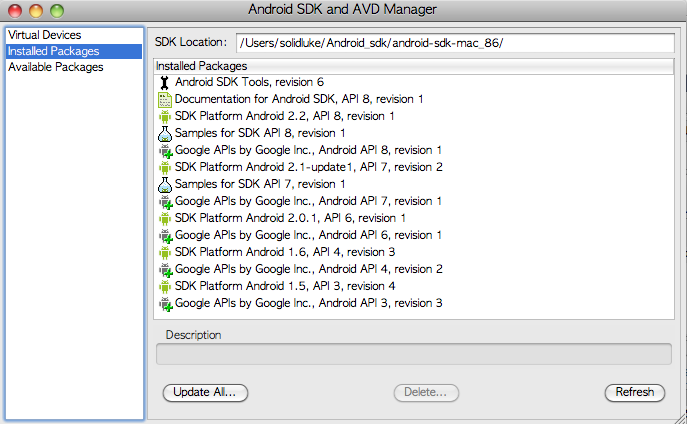This screenshot has width=687, height=424.
Task: Click the android icon for SDK Platform 2.2
Action: 165,117
